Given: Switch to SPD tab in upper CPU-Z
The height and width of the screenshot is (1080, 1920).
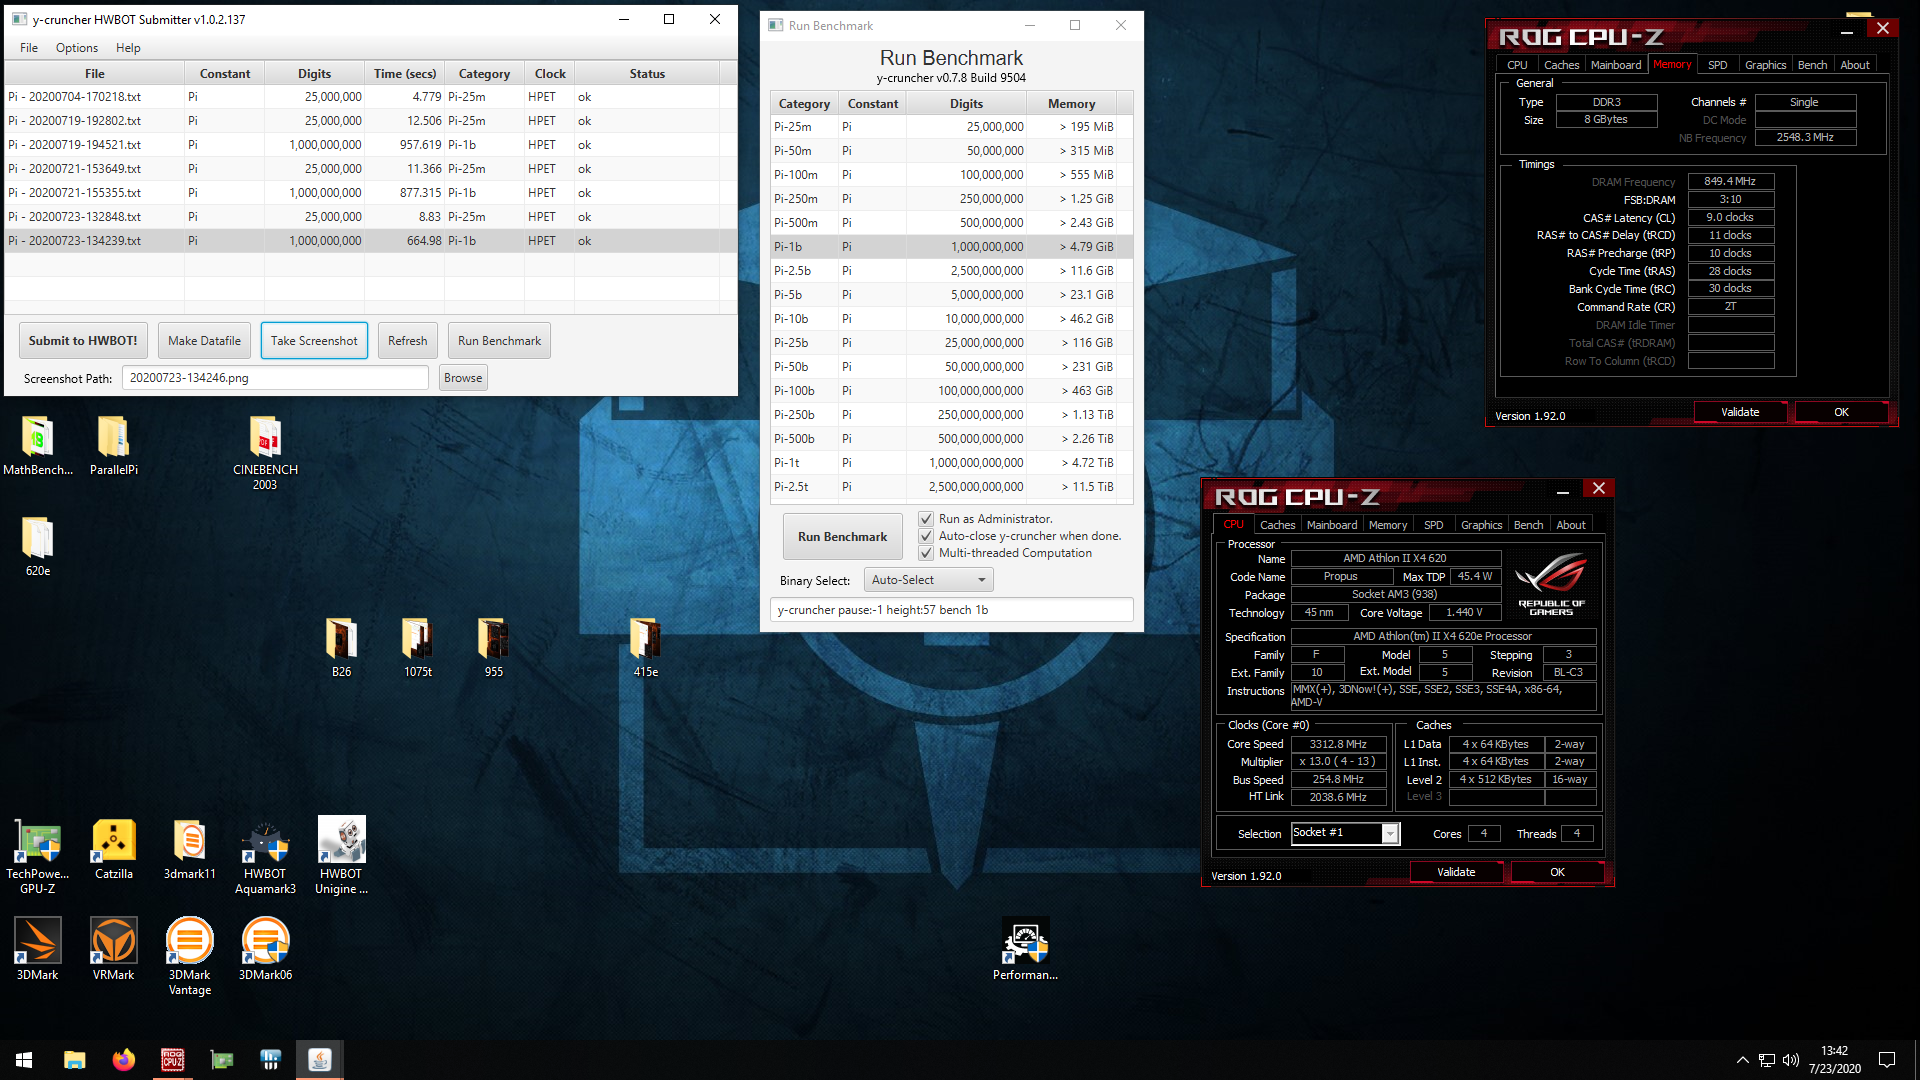Looking at the screenshot, I should pyautogui.click(x=1717, y=65).
